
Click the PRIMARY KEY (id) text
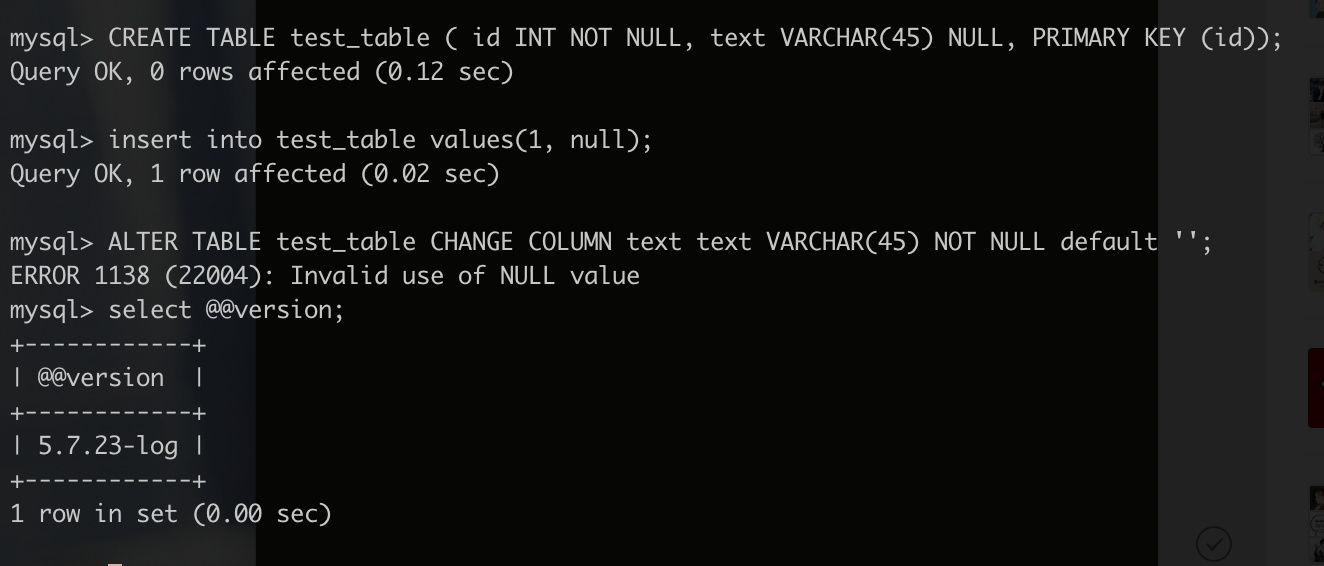click(x=1148, y=38)
